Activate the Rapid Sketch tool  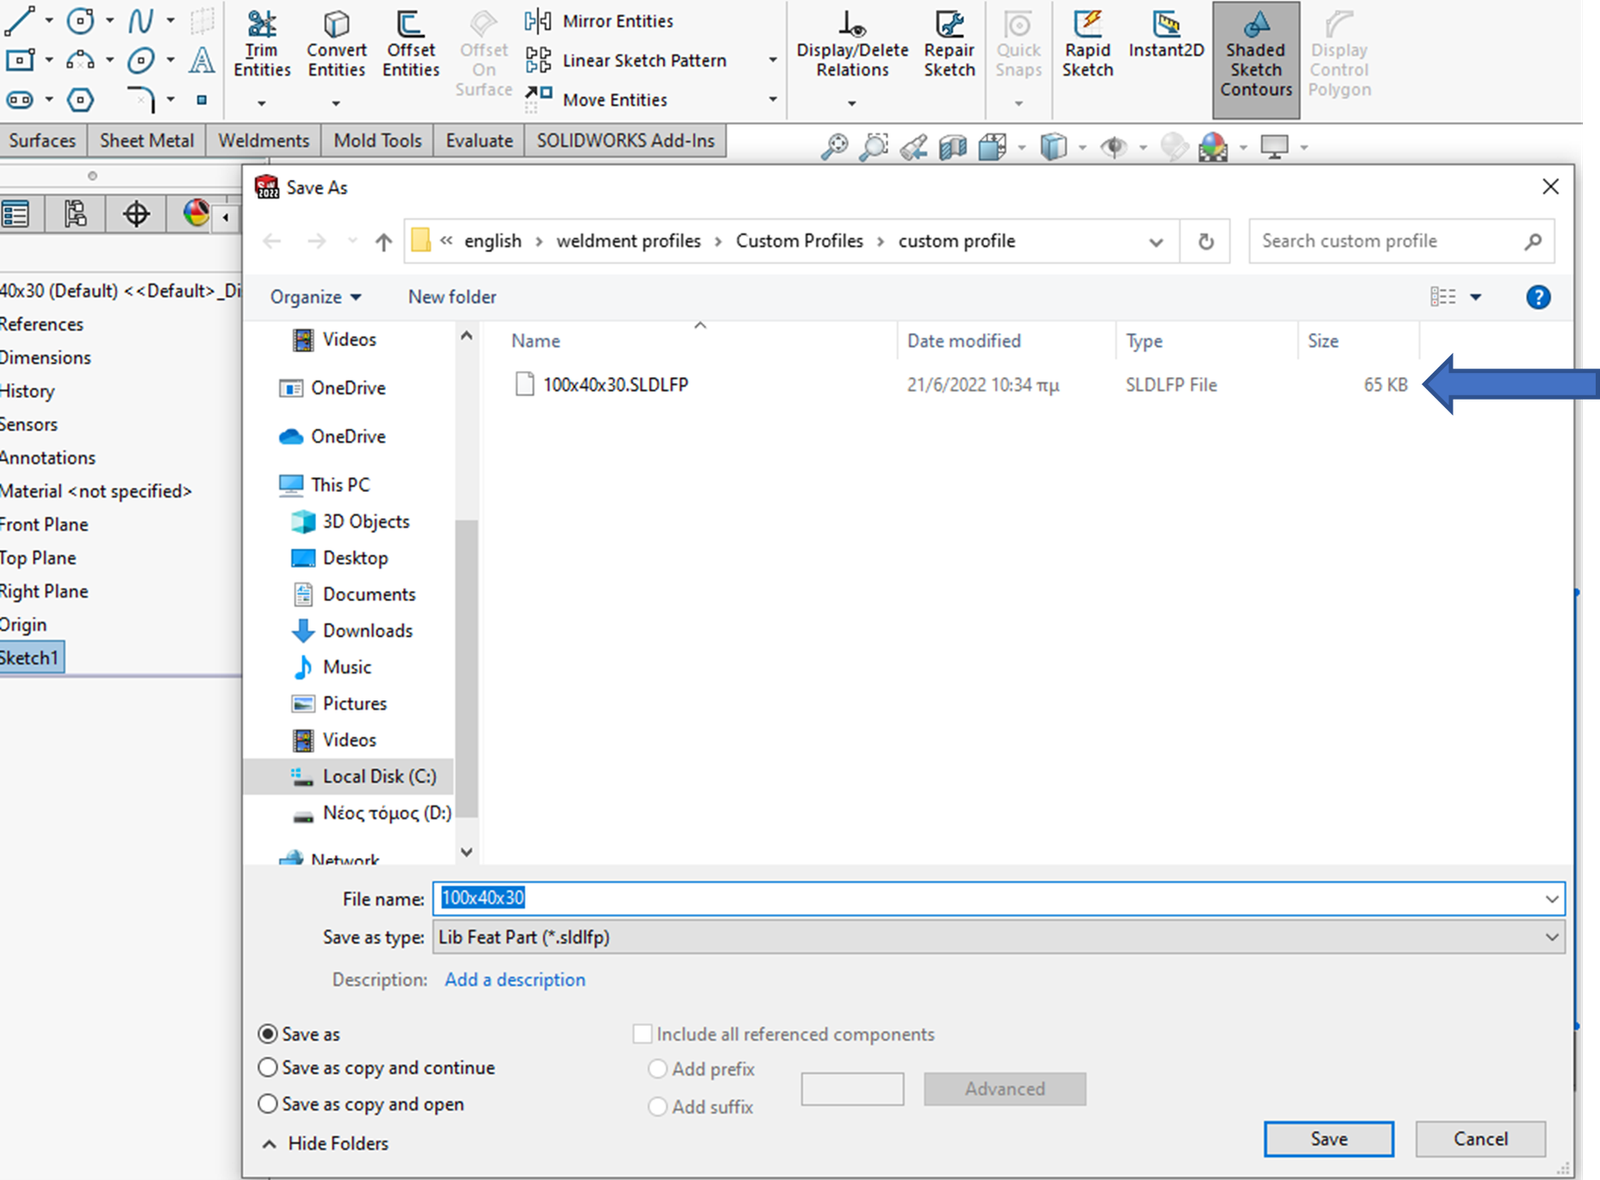point(1087,45)
